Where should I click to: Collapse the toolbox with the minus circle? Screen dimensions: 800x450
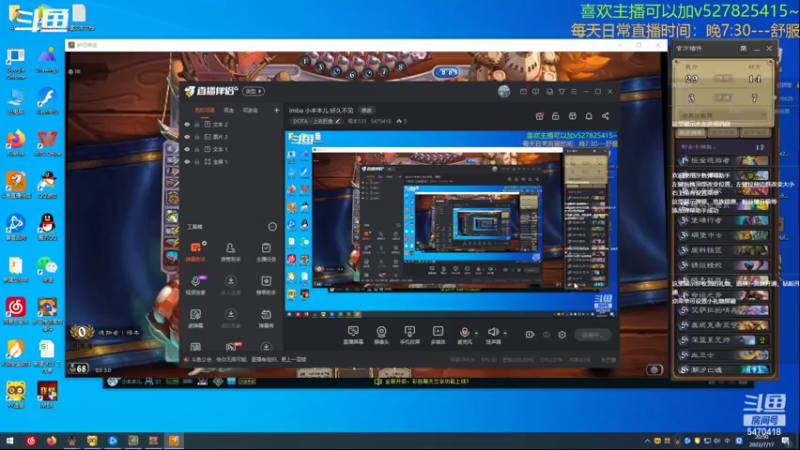click(x=272, y=227)
